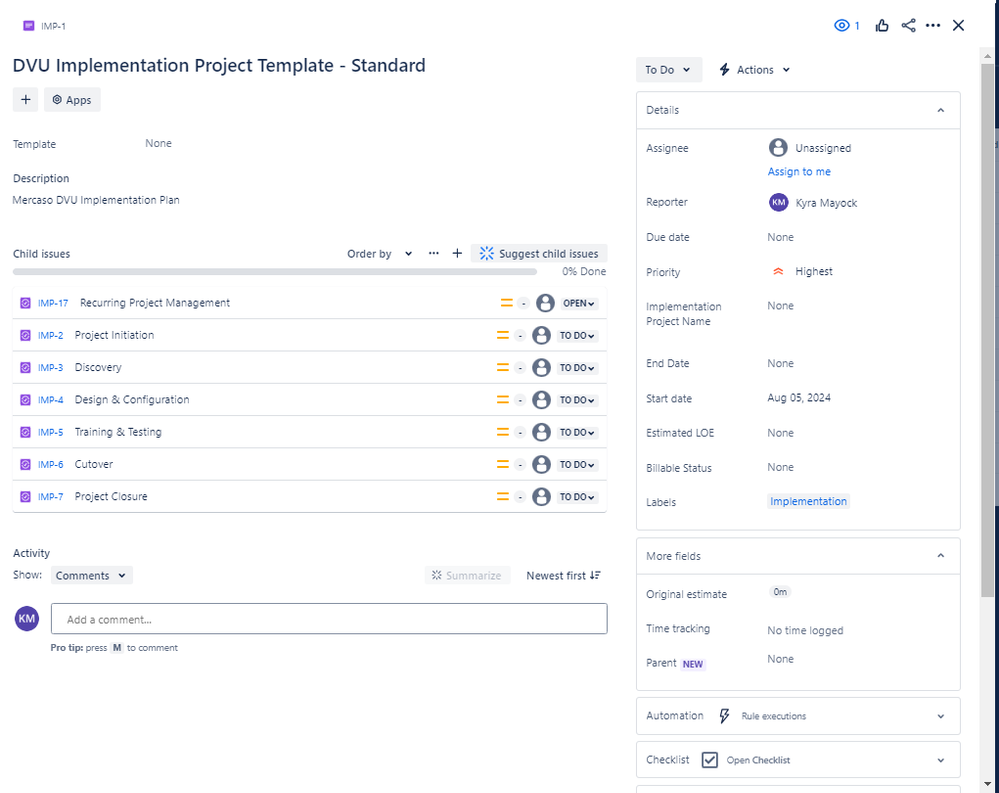
Task: Click the Start date Aug 05, 2024
Action: pyautogui.click(x=799, y=398)
